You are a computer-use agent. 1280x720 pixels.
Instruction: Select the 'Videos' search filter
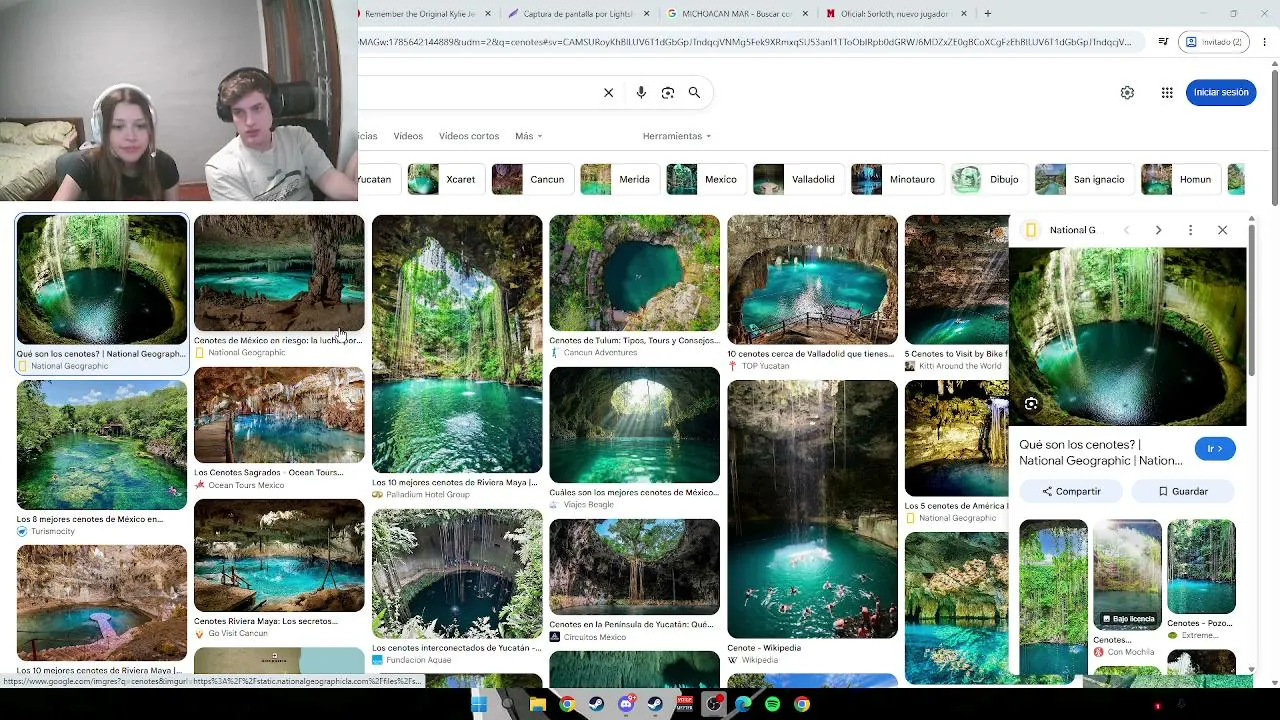pyautogui.click(x=408, y=136)
